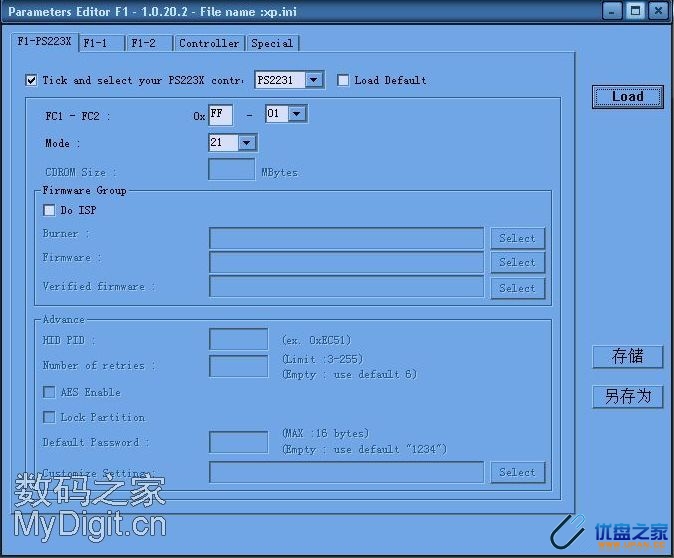Maximize the Parameters Editor window
The image size is (674, 558).
point(635,10)
